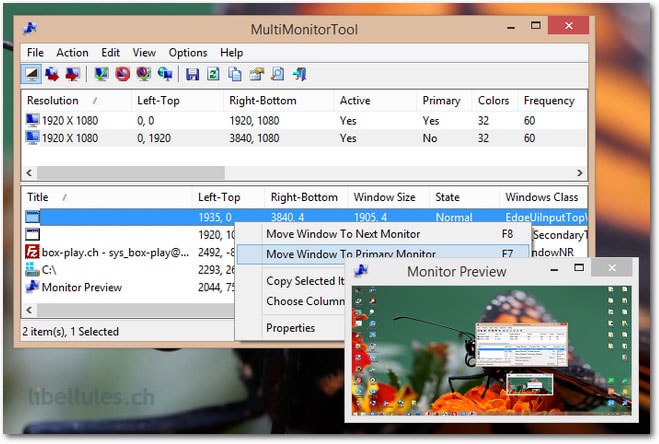
Task: Choose Move Window To Next Monitor
Action: [x=382, y=234]
